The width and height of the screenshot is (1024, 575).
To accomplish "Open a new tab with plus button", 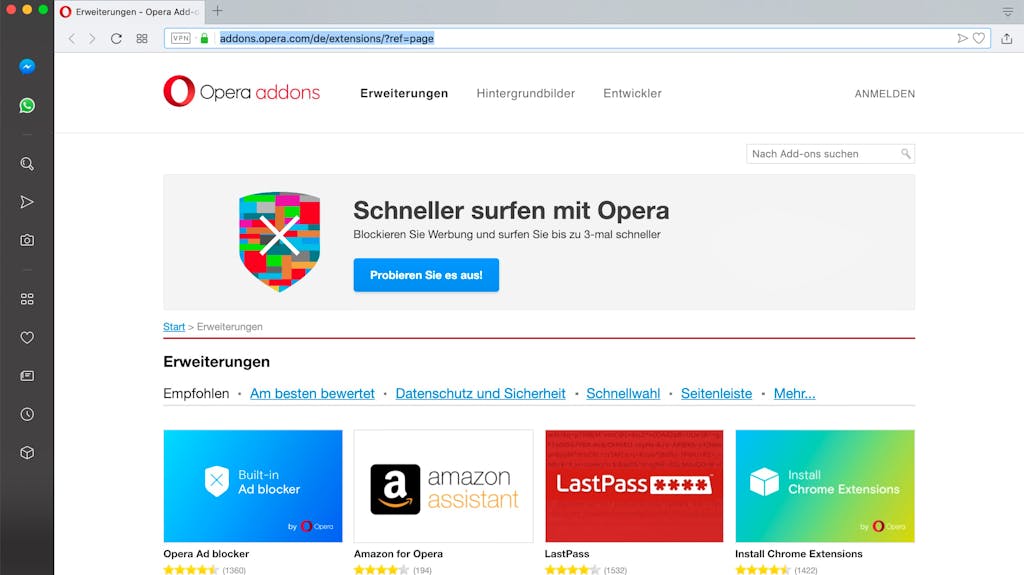I will [217, 11].
